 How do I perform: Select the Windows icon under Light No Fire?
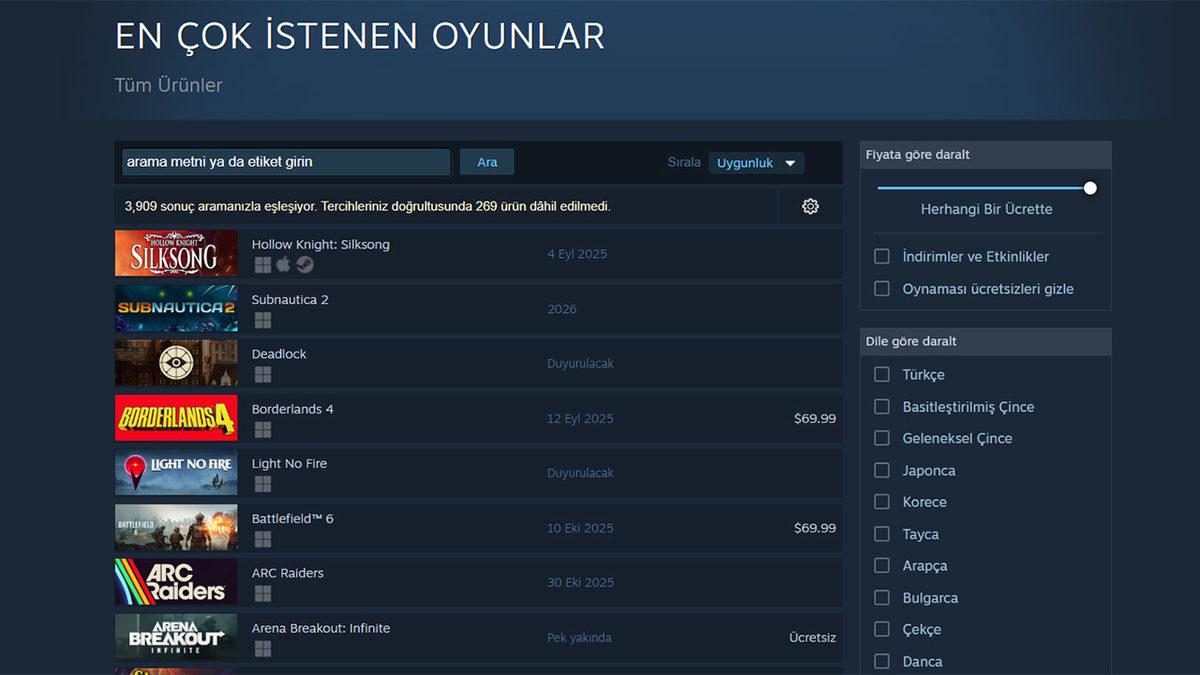[262, 483]
